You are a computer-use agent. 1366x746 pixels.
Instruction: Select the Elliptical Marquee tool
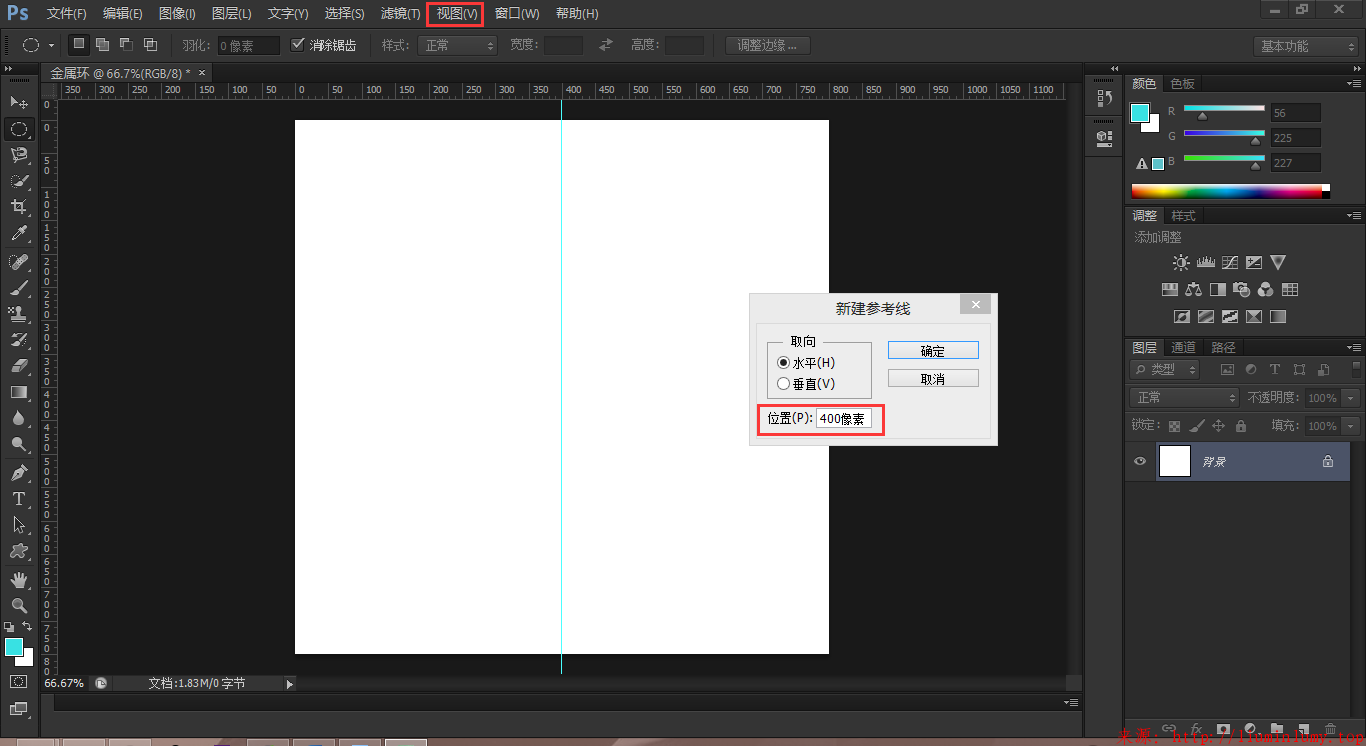coord(19,129)
